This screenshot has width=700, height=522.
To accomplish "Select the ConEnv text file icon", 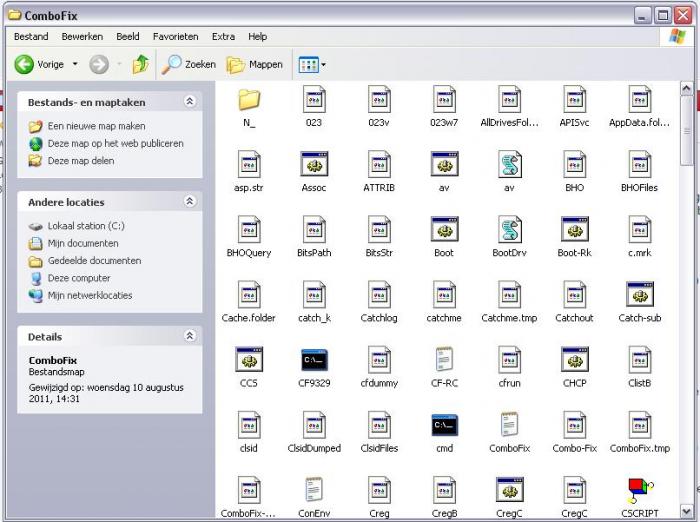I will [x=314, y=489].
